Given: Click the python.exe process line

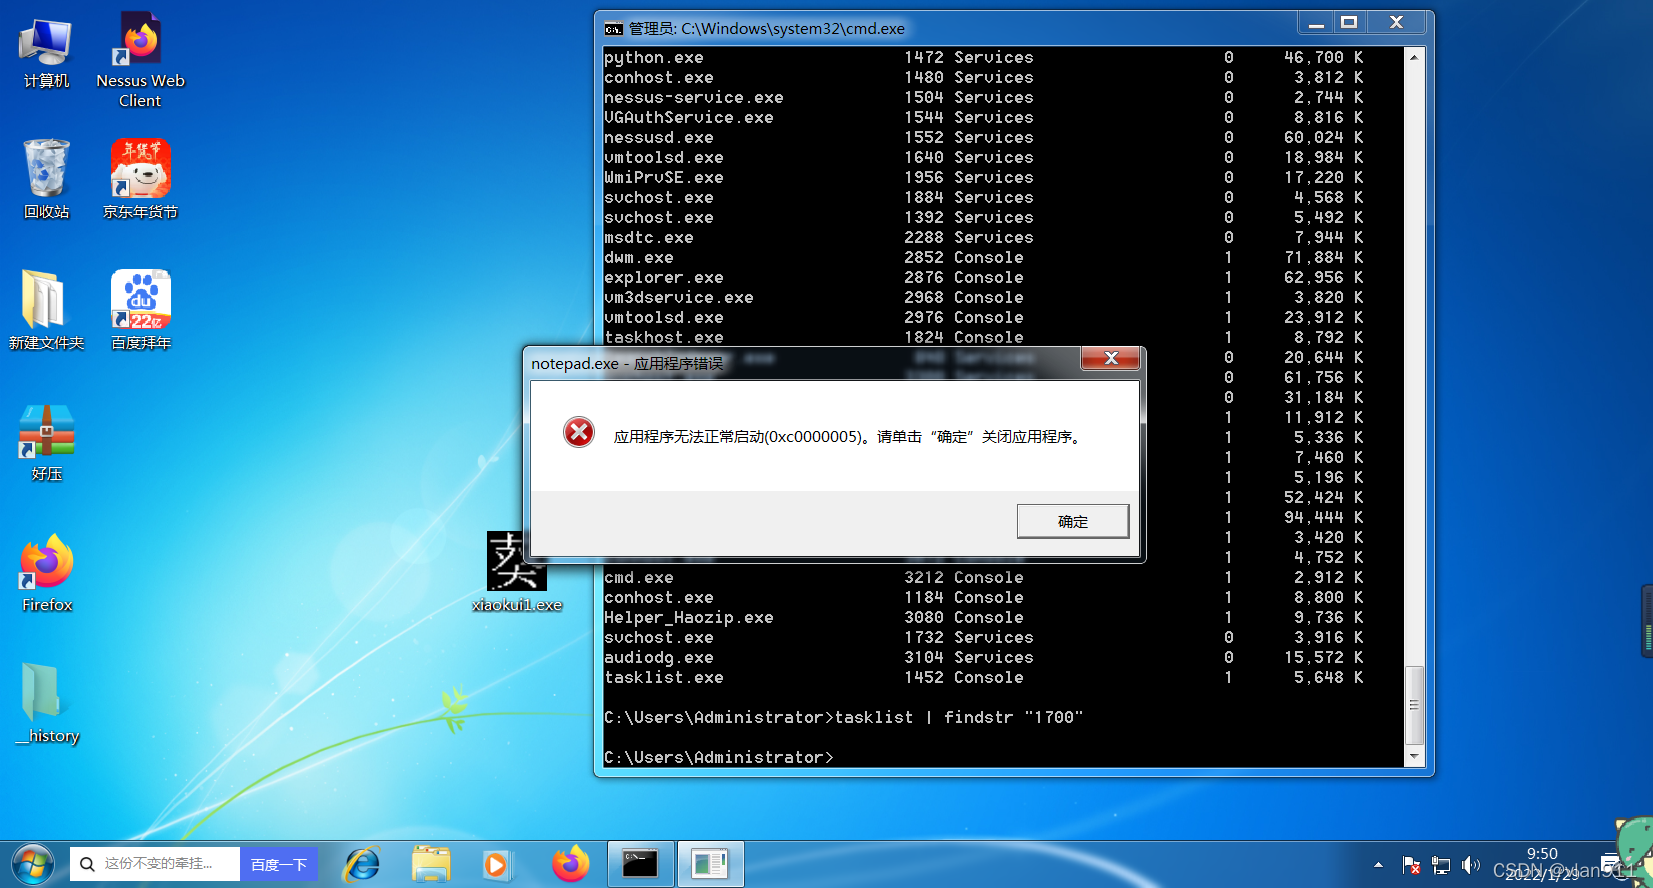Looking at the screenshot, I should 984,58.
